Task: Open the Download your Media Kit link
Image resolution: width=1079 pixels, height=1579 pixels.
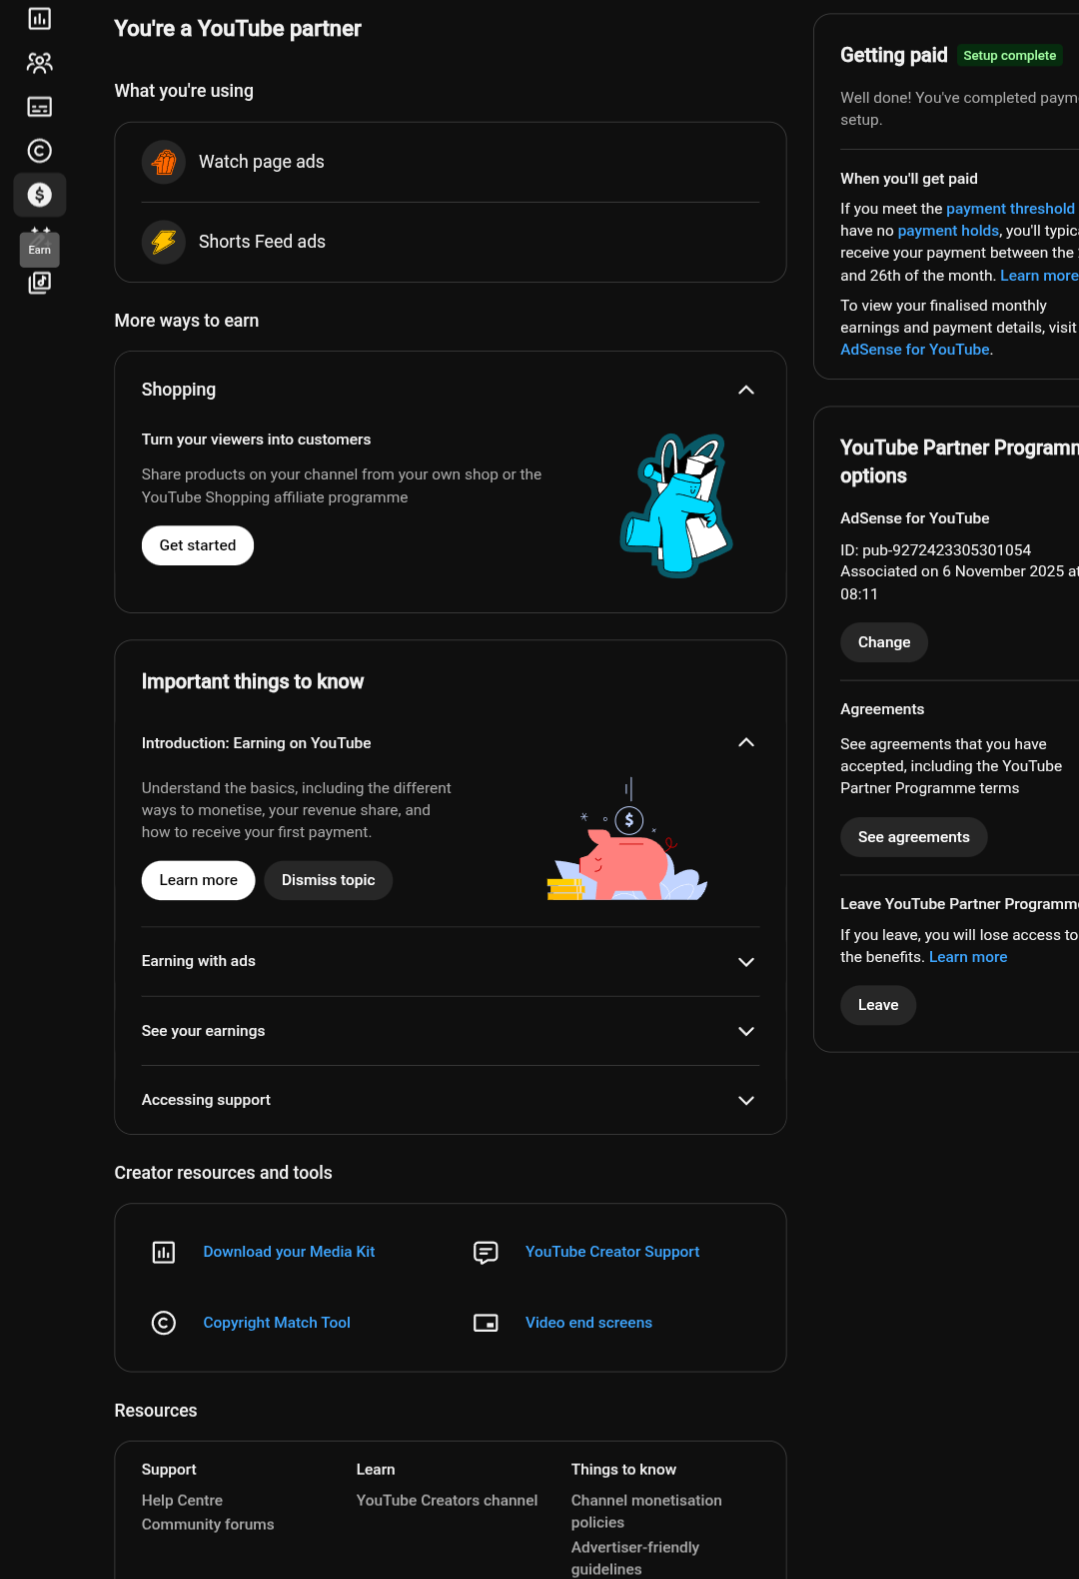Action: point(289,1252)
